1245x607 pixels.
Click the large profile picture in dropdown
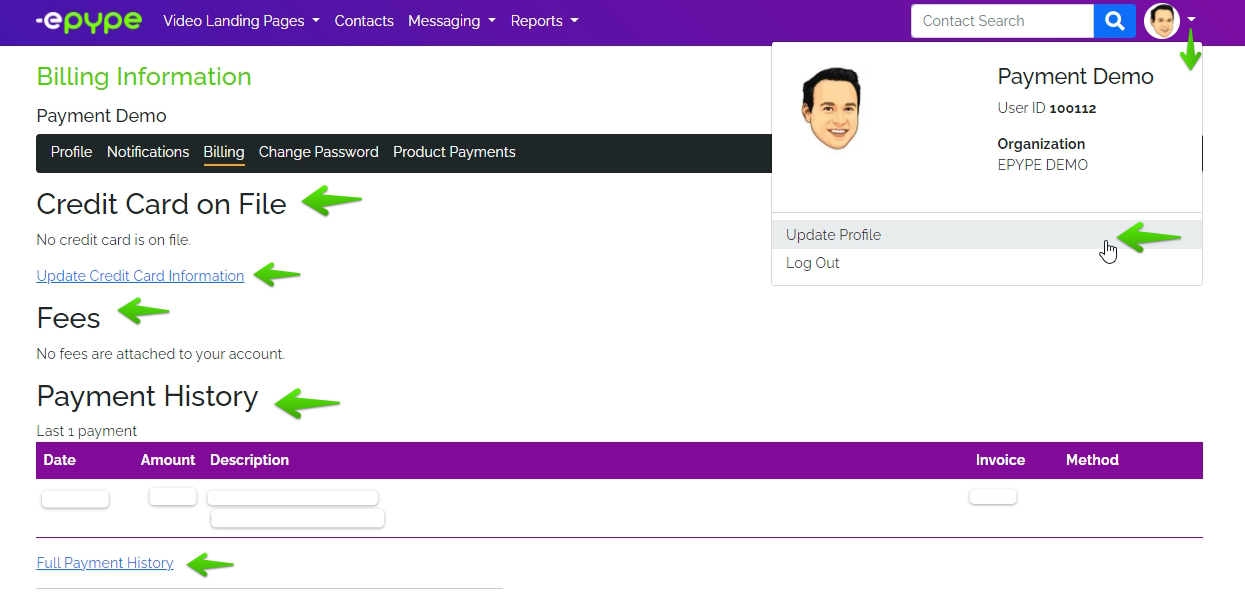(x=831, y=109)
